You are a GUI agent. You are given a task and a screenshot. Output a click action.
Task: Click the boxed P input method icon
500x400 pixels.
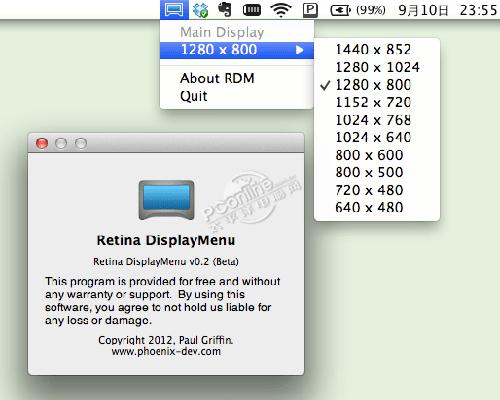[310, 10]
